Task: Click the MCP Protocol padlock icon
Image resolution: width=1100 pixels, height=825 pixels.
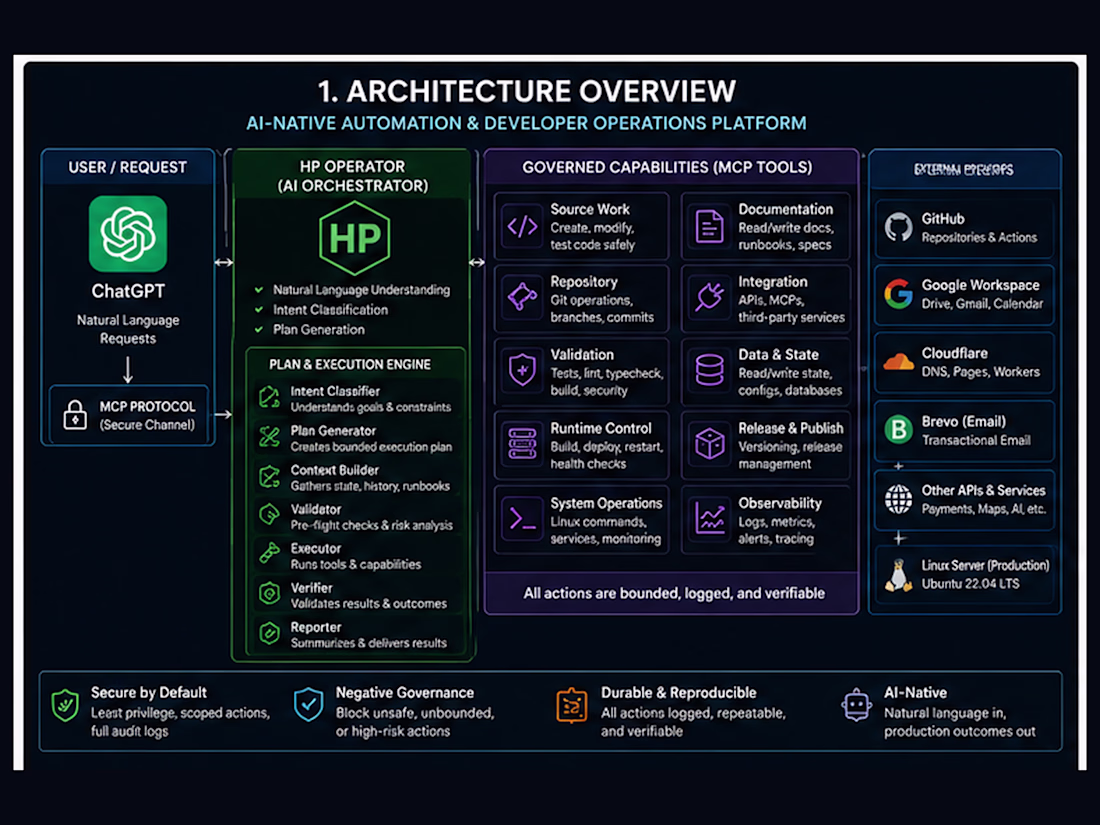Action: (75, 415)
